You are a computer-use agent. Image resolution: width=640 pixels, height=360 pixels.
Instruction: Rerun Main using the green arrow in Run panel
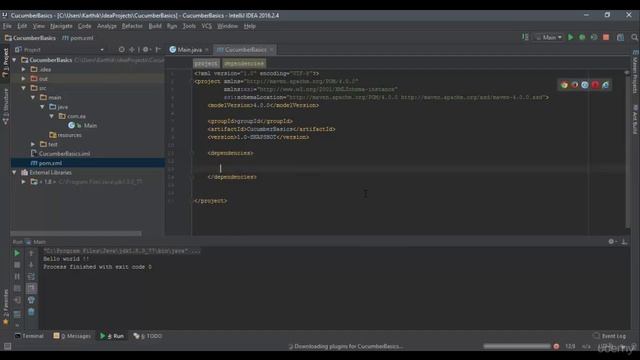click(17, 253)
